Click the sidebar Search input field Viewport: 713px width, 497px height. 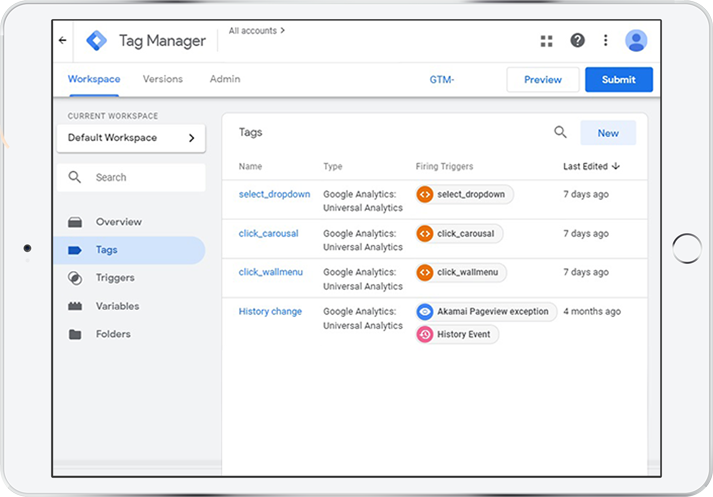tap(131, 177)
